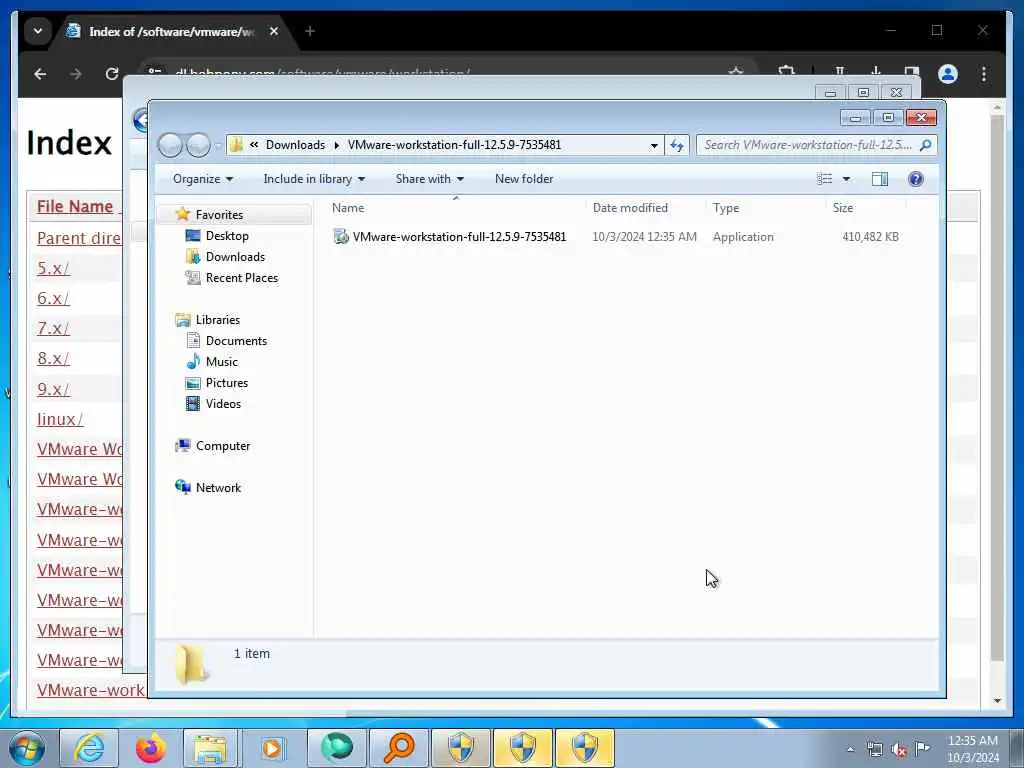1024x768 pixels.
Task: Open Include in library dropdown
Action: pos(314,179)
